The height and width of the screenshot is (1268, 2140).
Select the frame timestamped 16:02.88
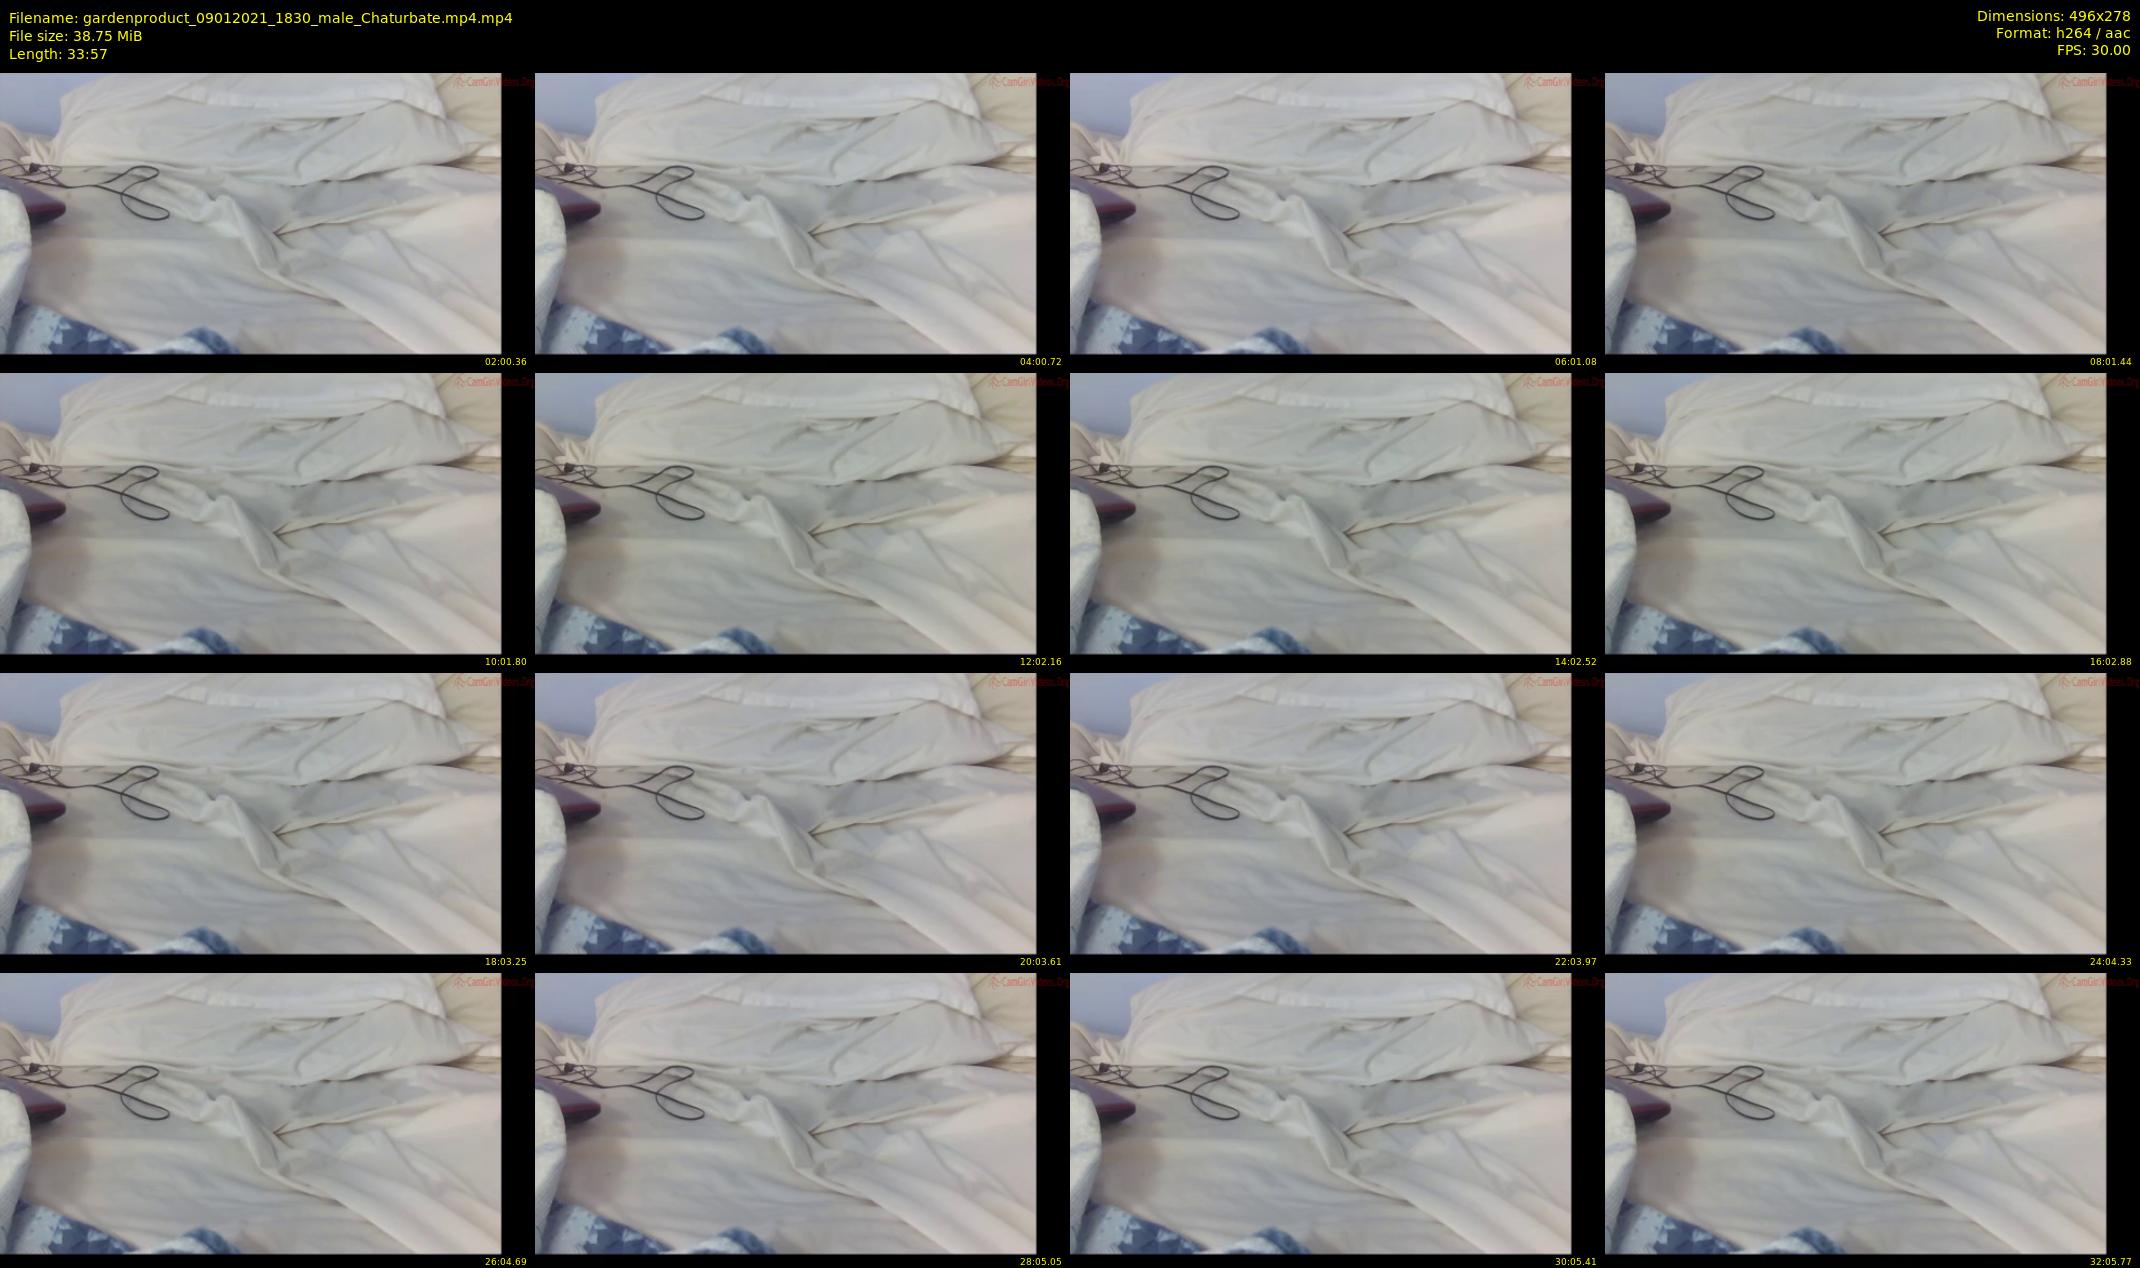(1855, 513)
